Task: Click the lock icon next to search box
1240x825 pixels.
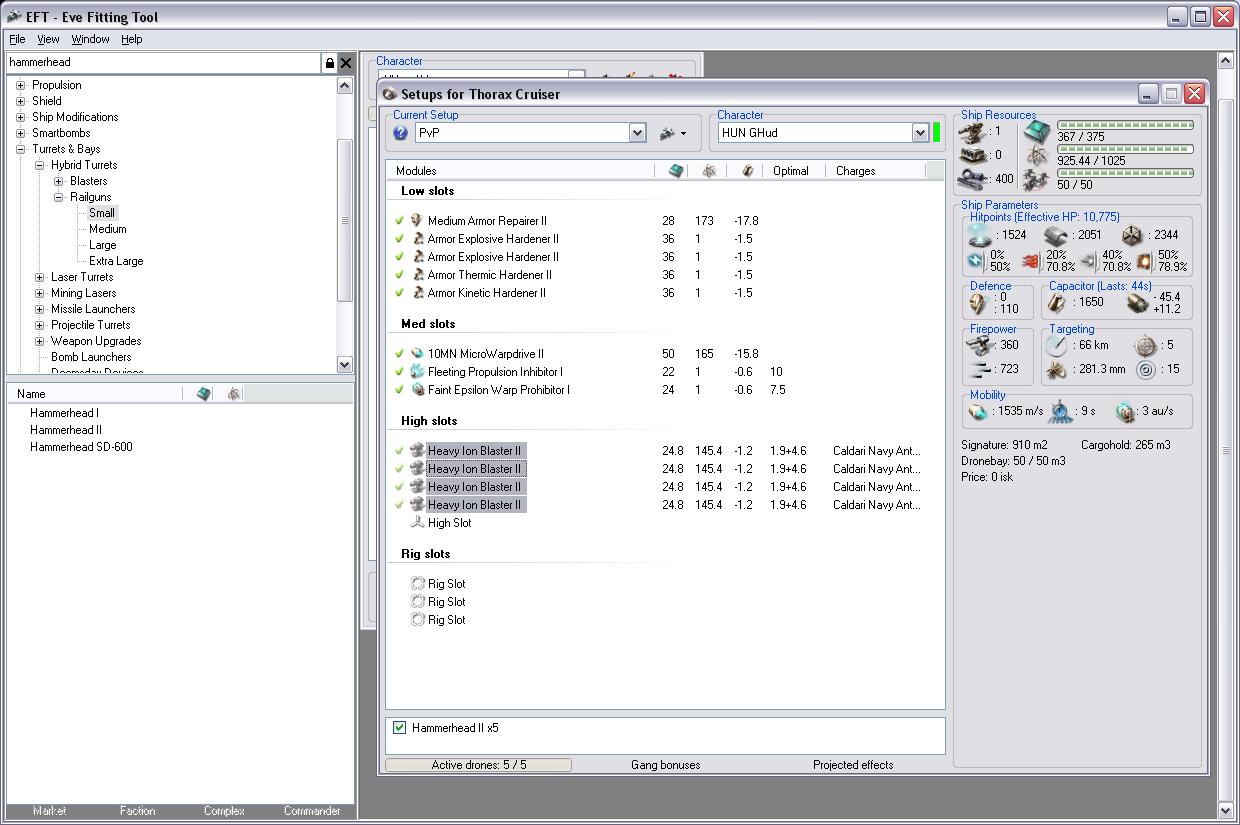Action: (x=329, y=63)
